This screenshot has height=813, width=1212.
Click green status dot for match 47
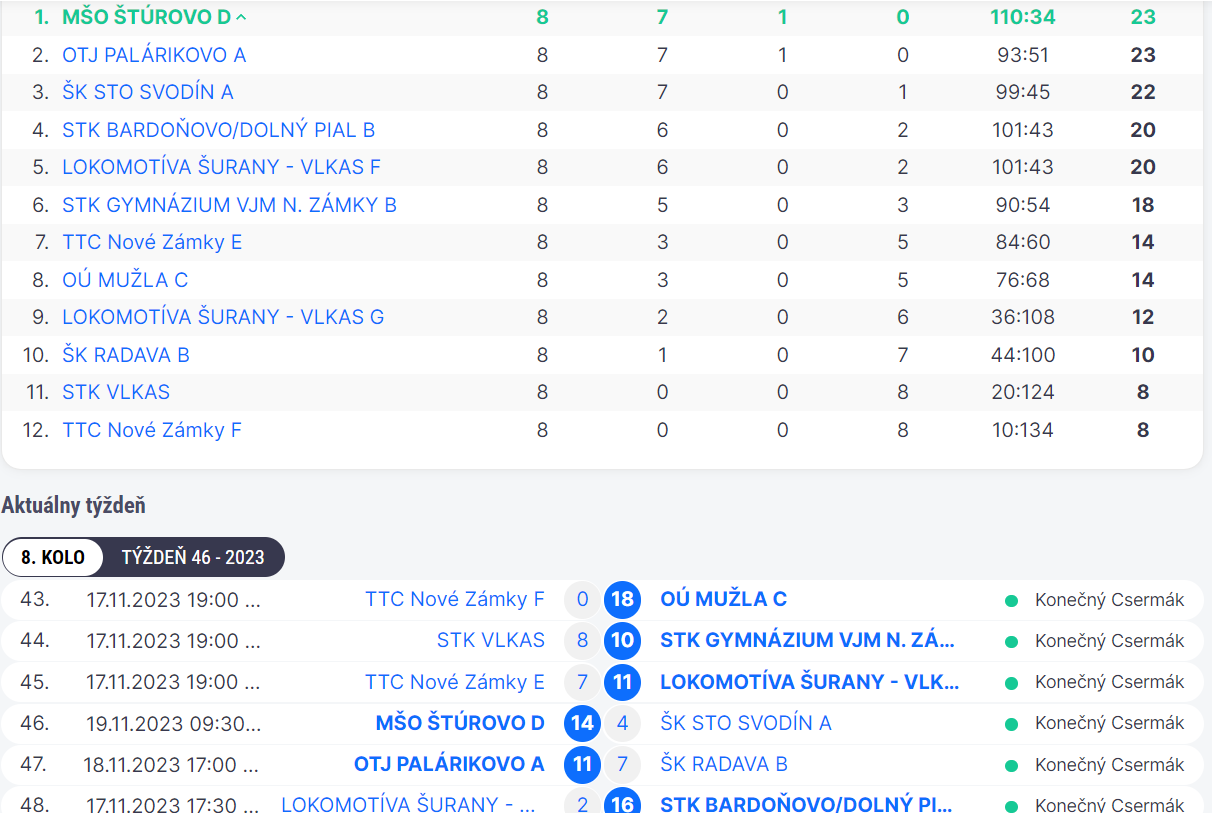tap(1011, 766)
